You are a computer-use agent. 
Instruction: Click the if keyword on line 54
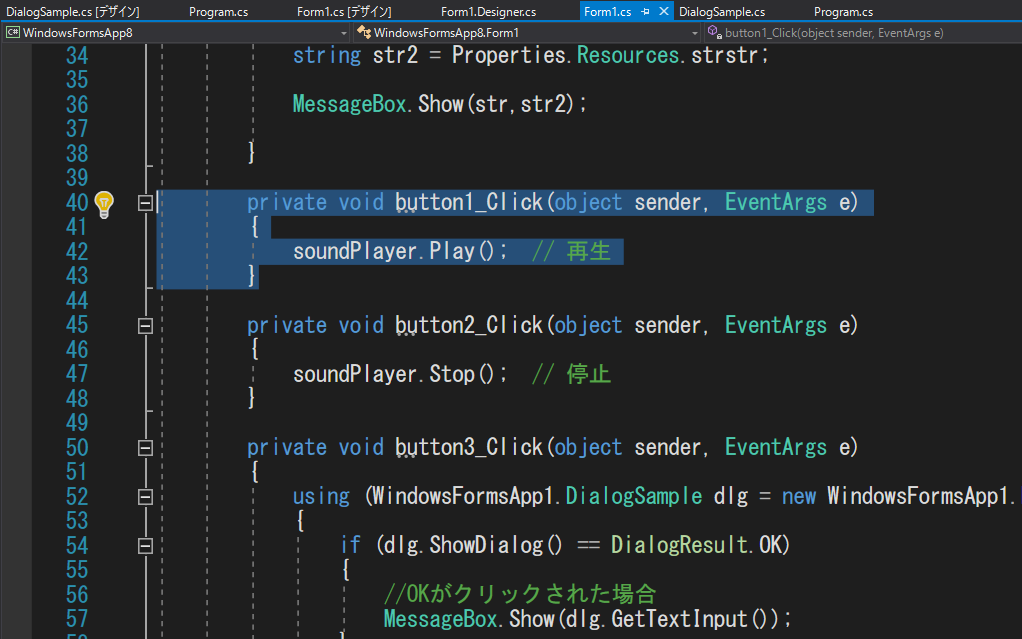[350, 545]
